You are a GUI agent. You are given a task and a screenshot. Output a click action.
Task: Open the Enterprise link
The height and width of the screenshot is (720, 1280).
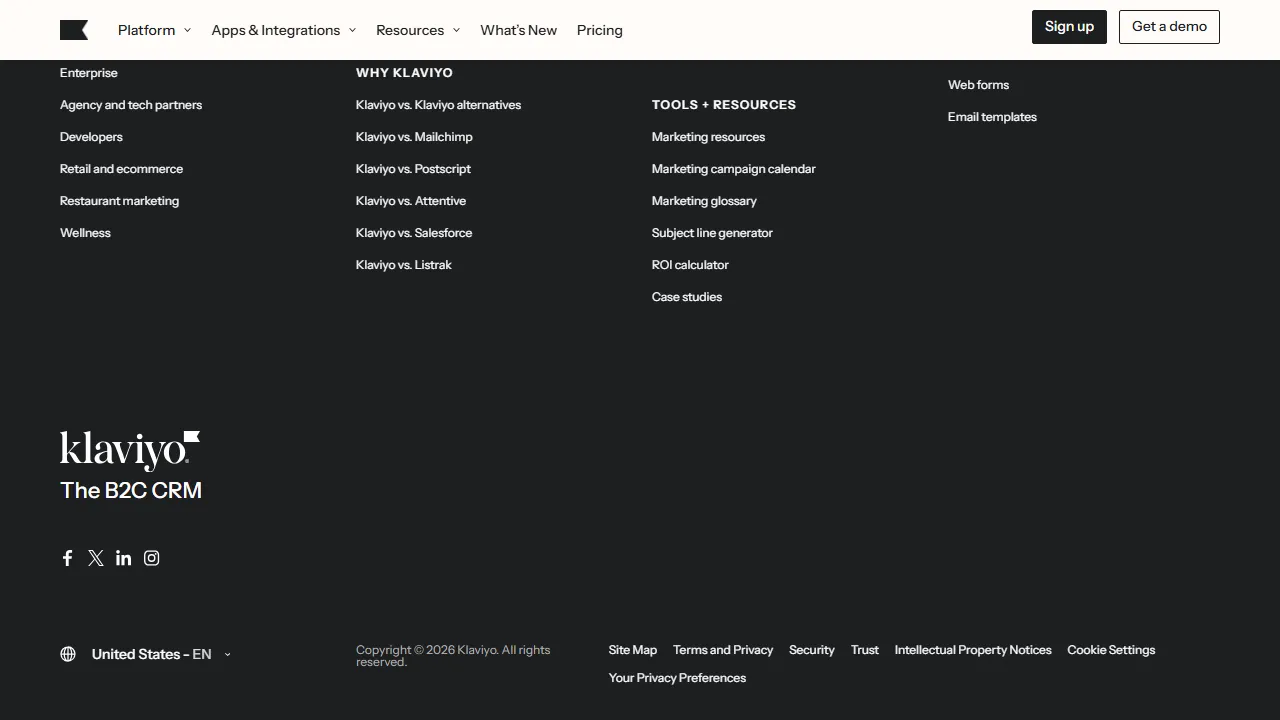tap(89, 73)
